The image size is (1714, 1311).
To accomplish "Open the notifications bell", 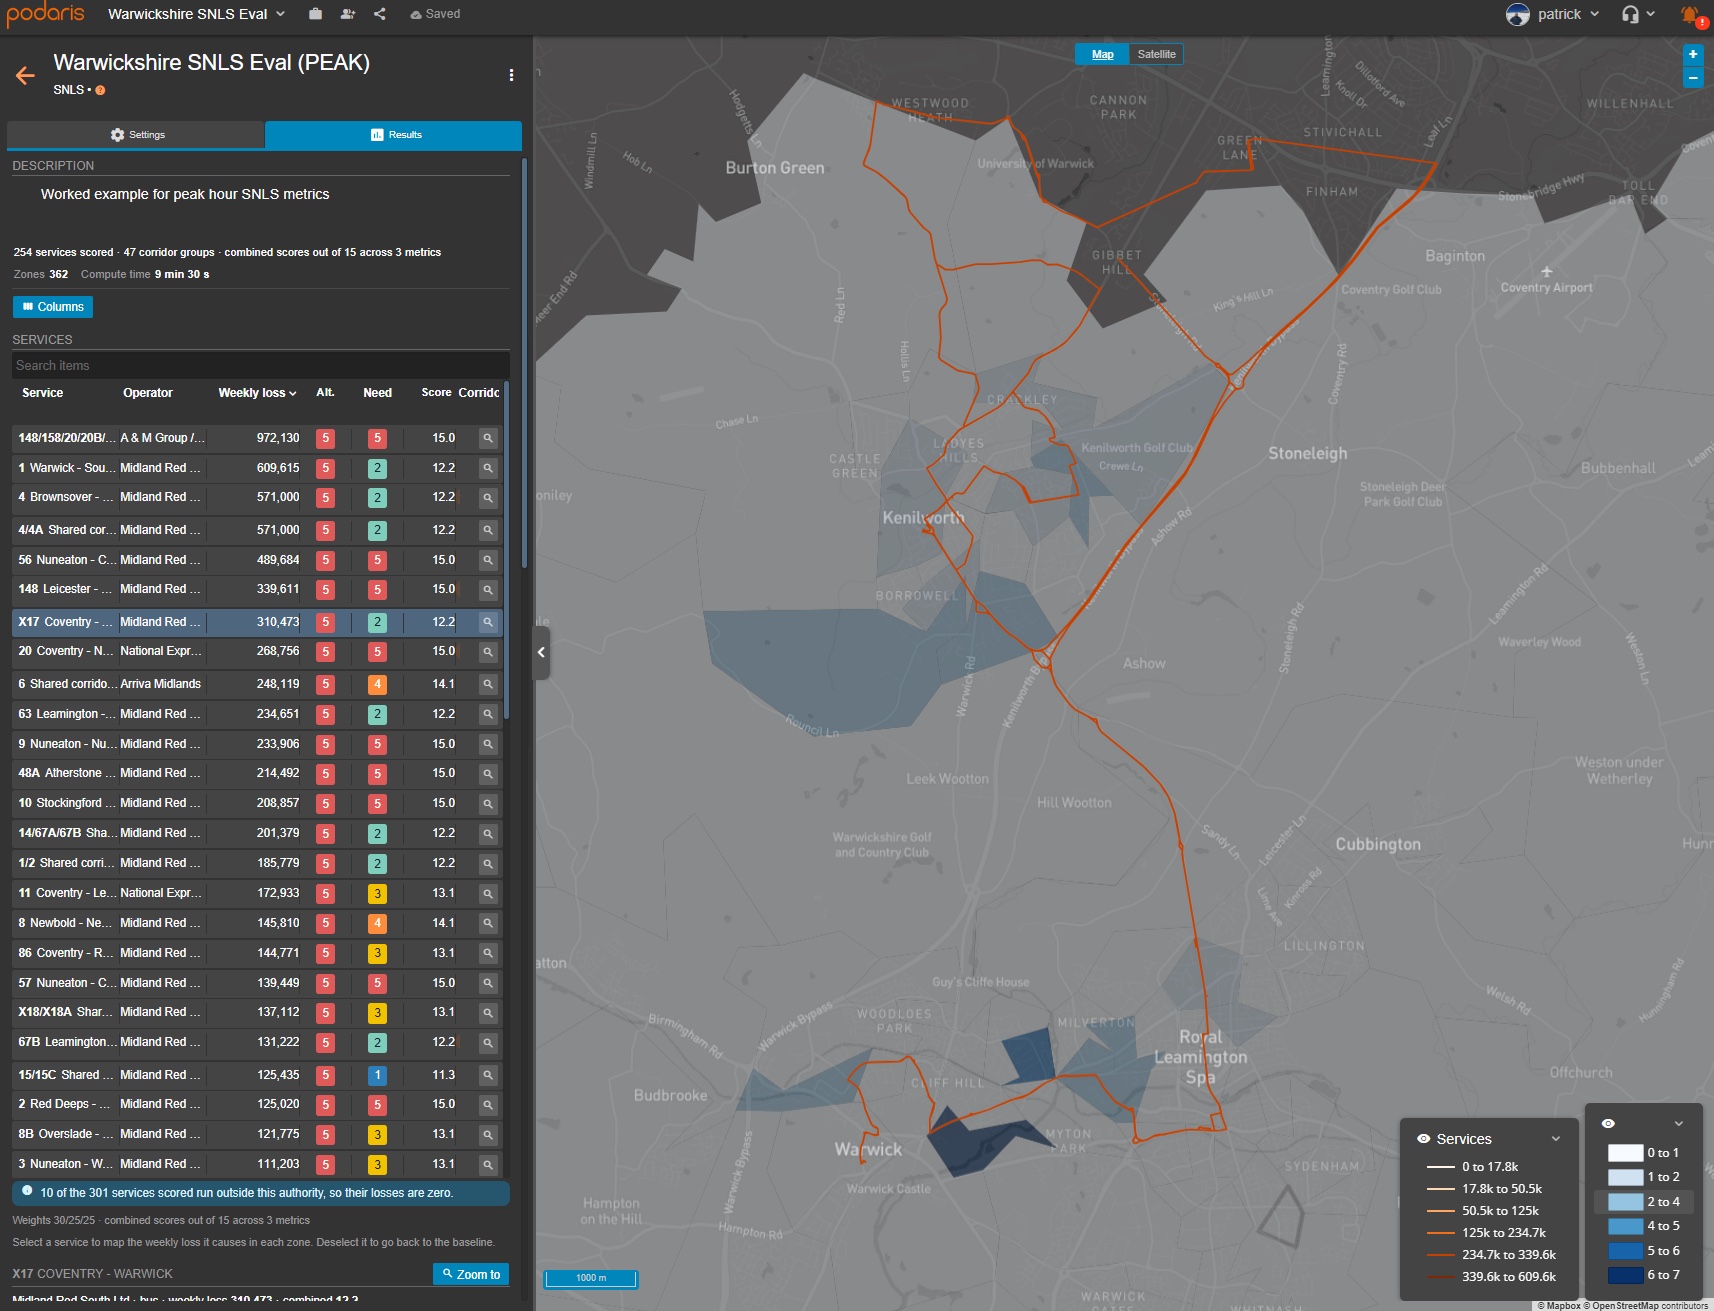I will coord(1690,15).
